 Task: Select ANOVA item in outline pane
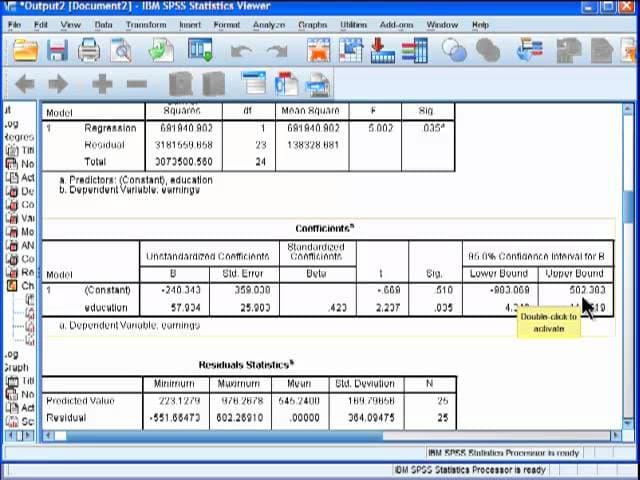(20, 245)
